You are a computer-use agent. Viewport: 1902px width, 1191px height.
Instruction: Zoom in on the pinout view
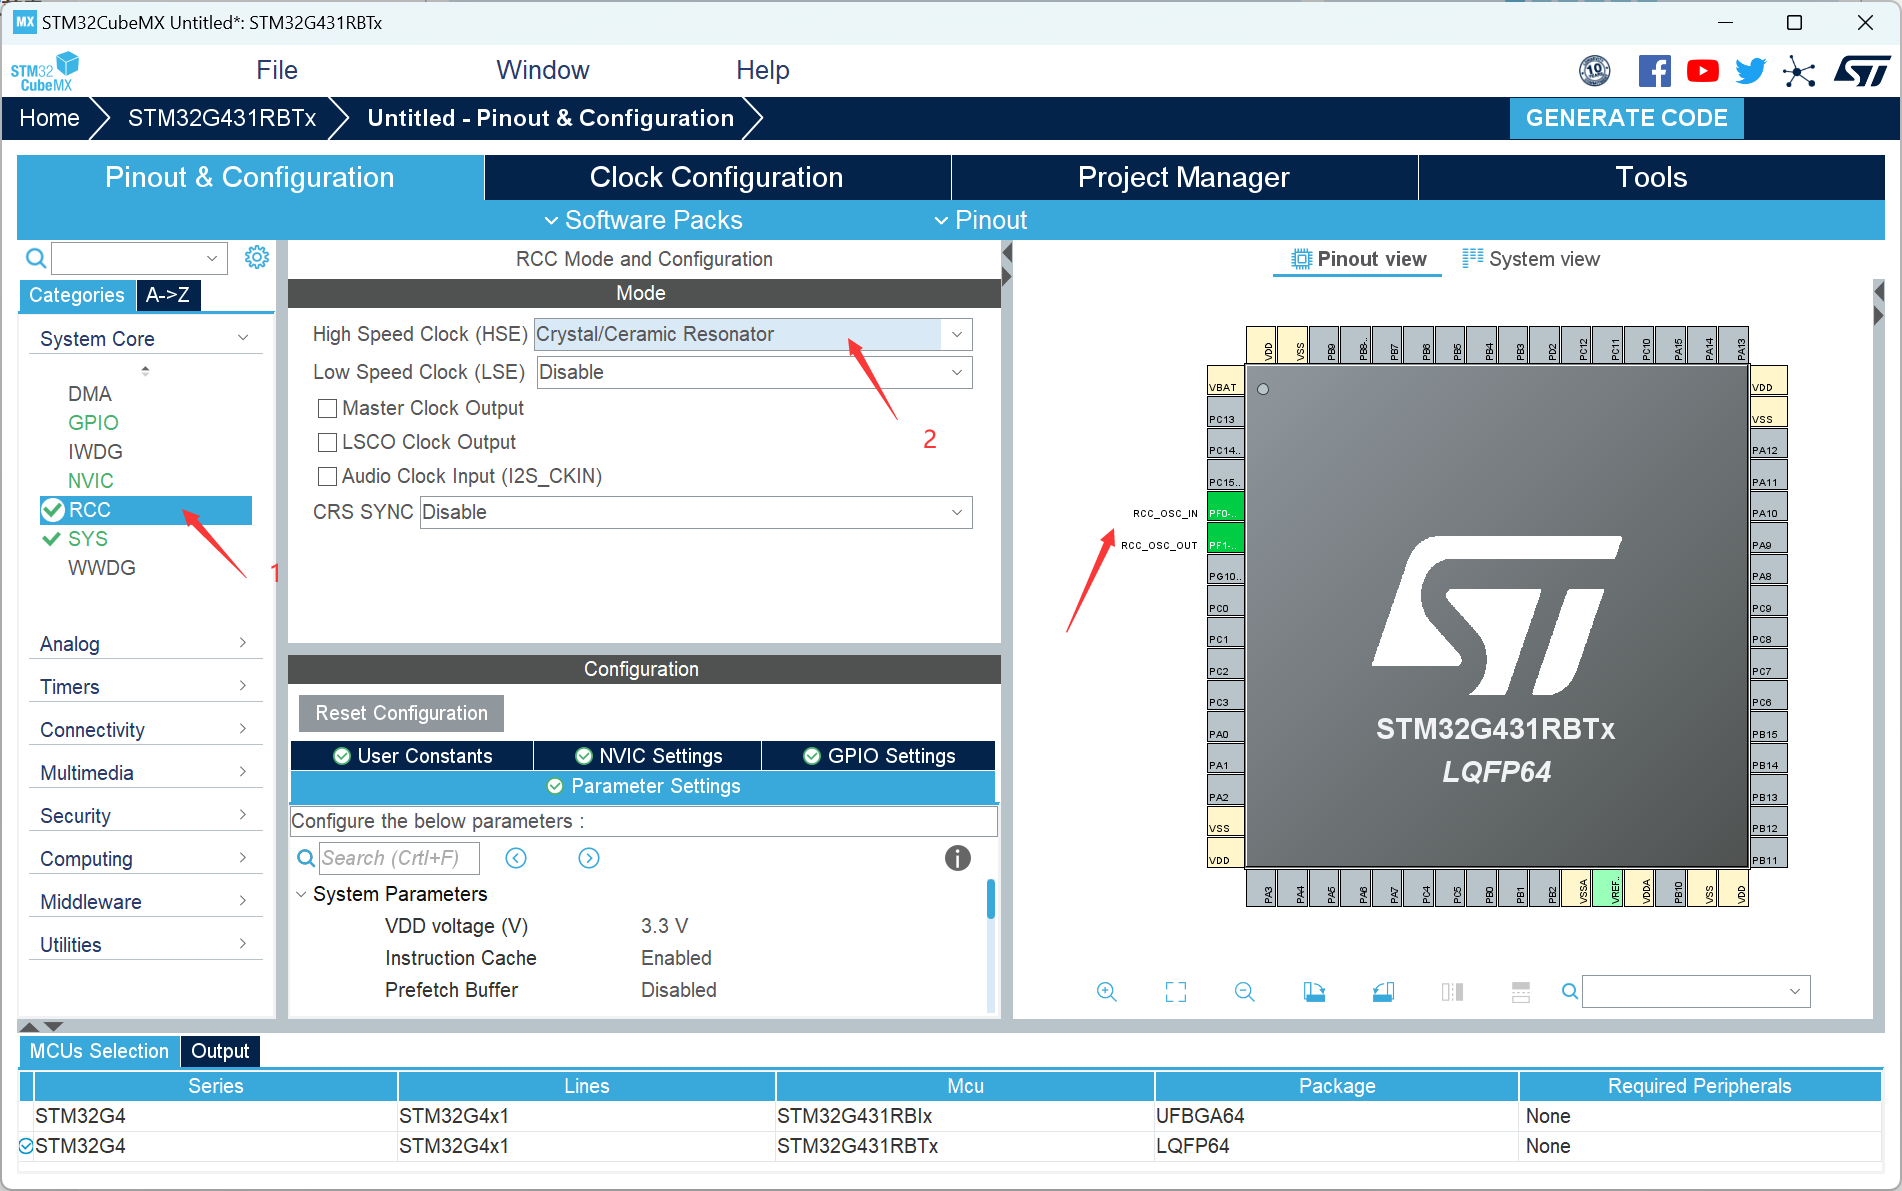[x=1106, y=992]
